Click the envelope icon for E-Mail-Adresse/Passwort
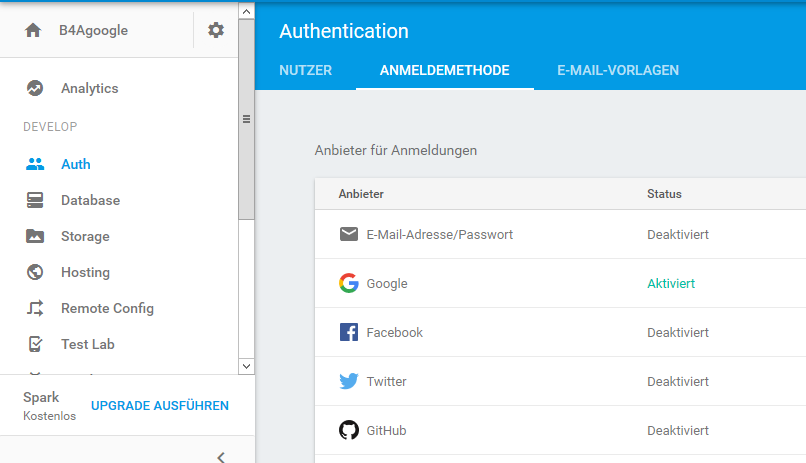This screenshot has width=806, height=463. pos(349,234)
